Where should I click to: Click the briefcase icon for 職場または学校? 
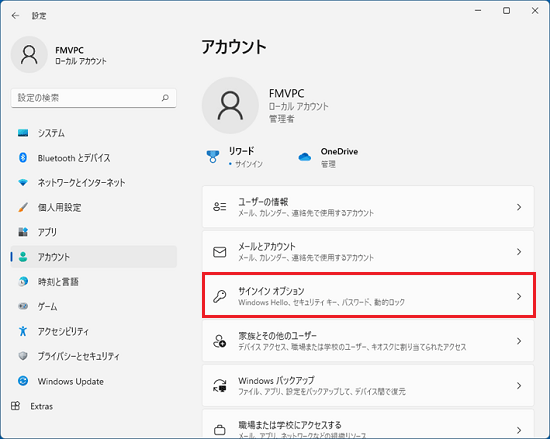220,430
